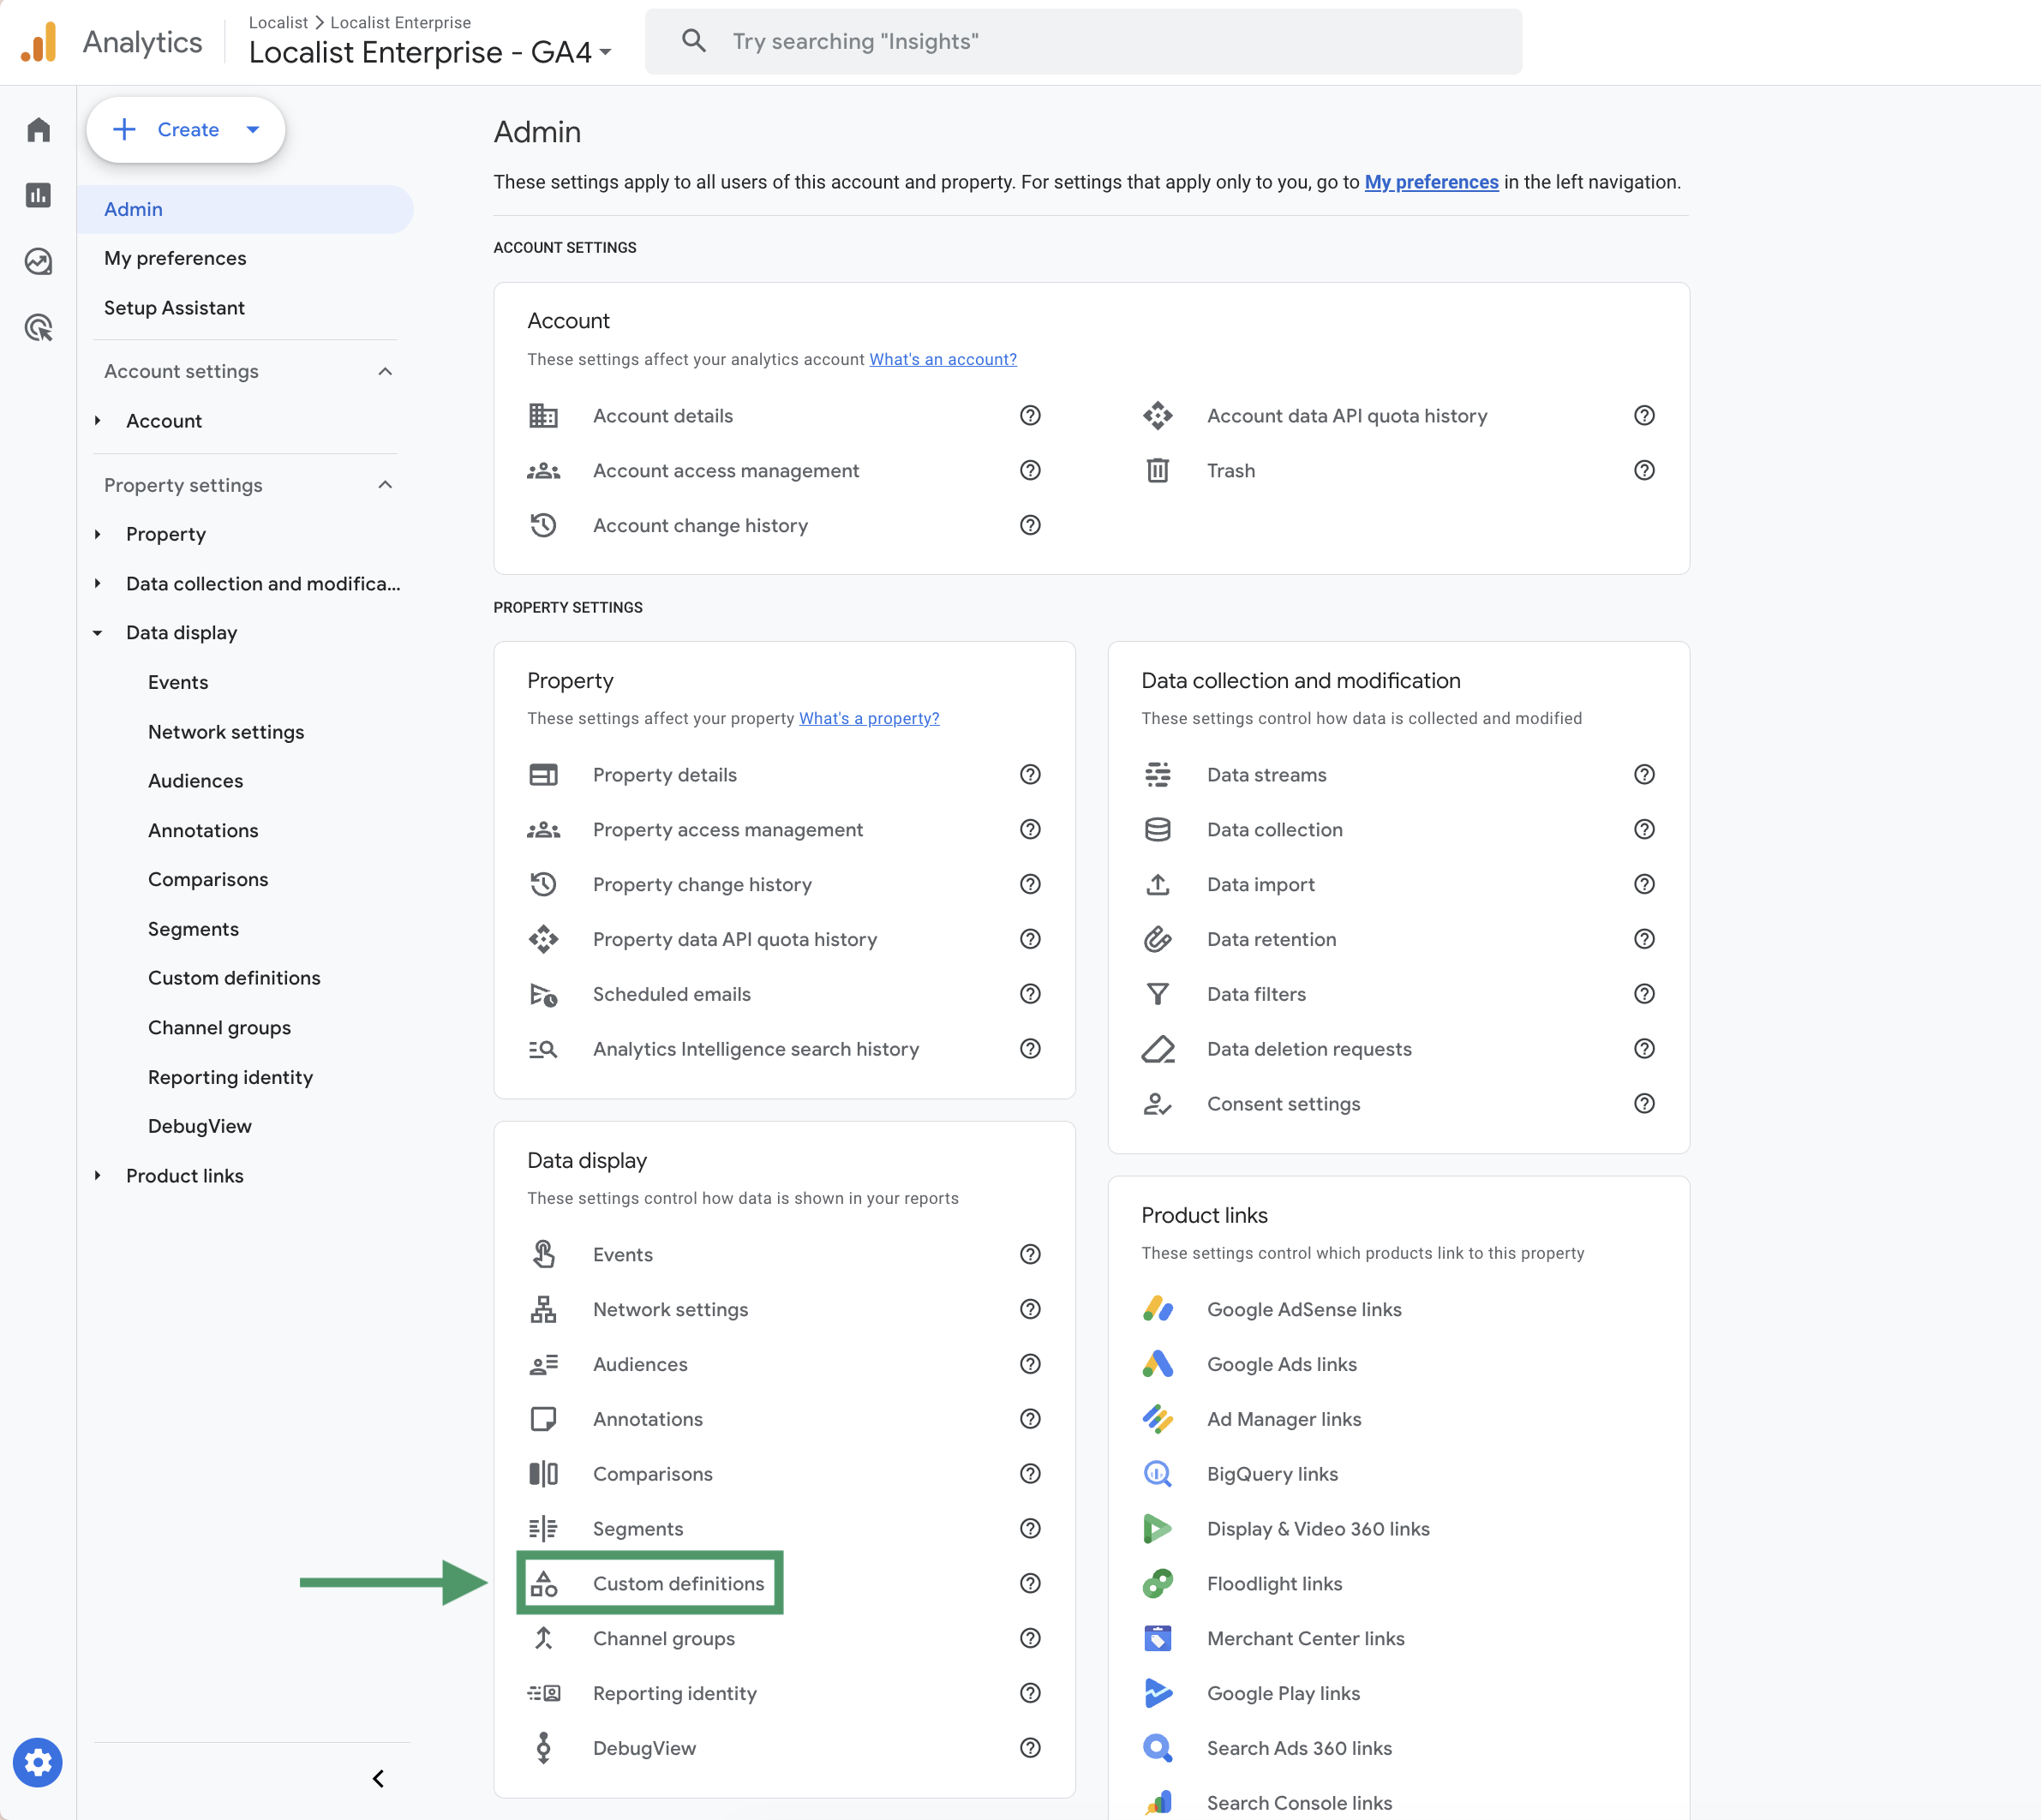Open Custom definitions in Data display card

coord(677,1583)
